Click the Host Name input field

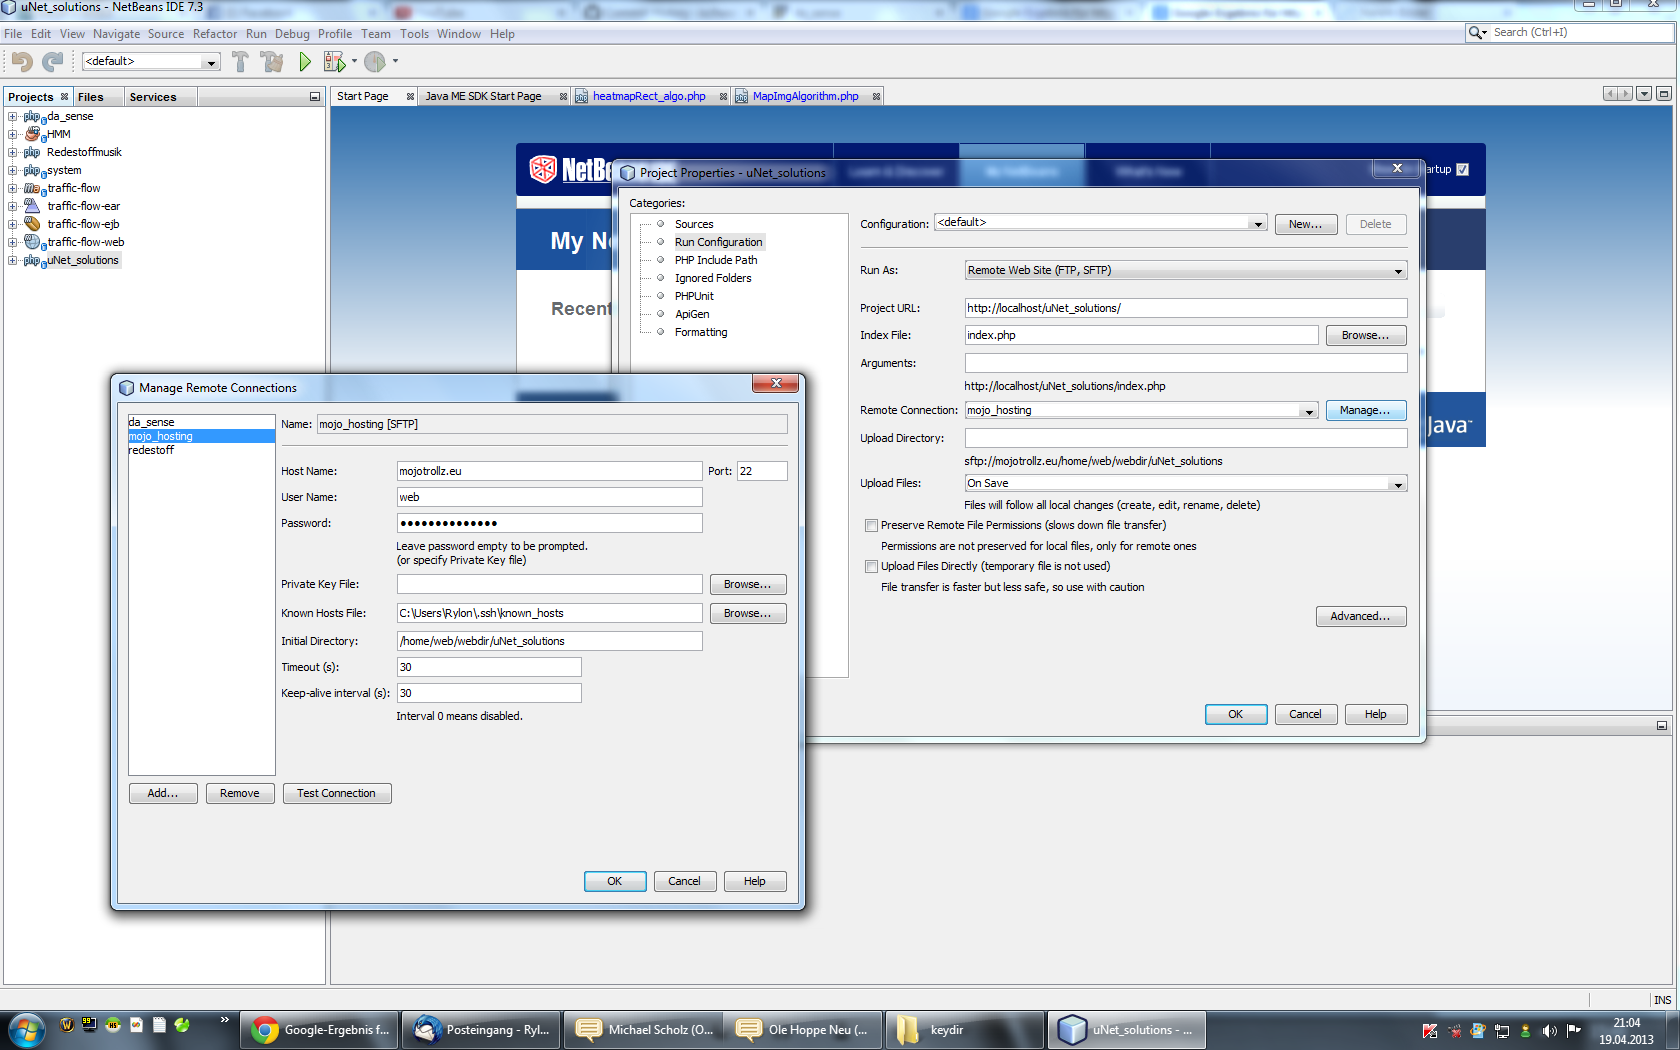point(549,471)
